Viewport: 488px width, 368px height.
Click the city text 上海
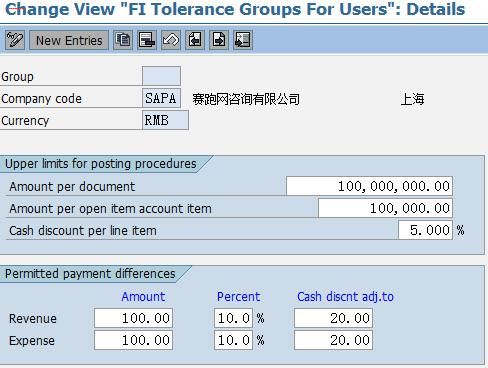(x=412, y=99)
